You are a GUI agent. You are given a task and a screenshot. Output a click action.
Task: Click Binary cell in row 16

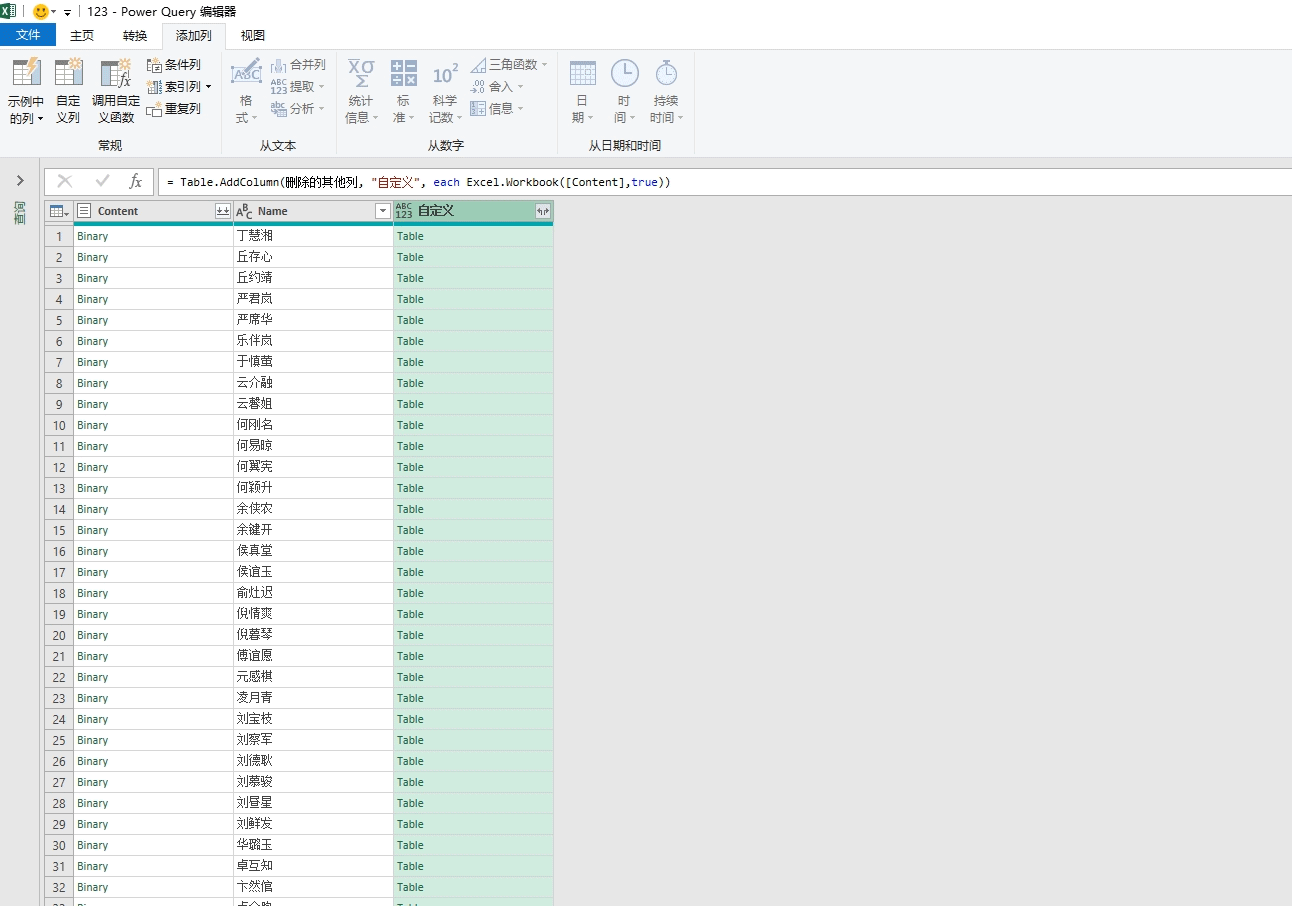click(153, 551)
